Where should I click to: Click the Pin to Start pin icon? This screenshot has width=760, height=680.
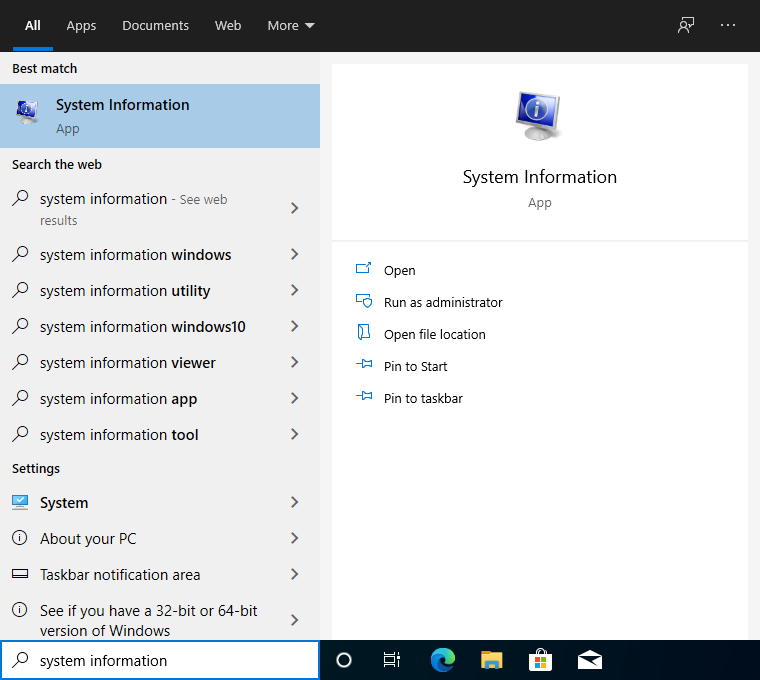click(x=364, y=364)
